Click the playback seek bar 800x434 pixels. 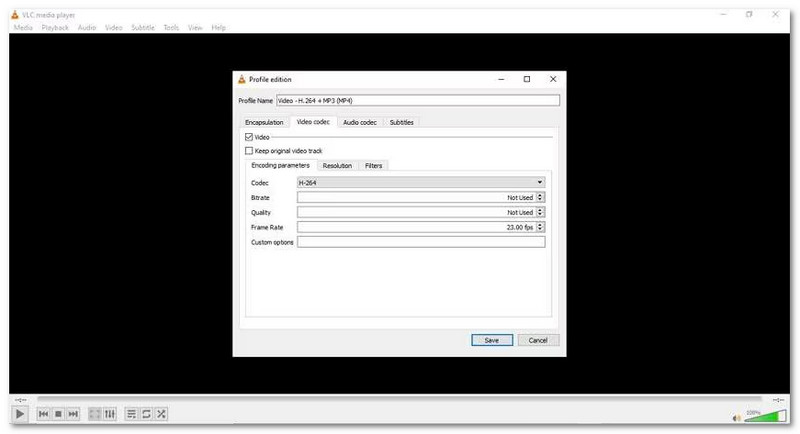coord(399,400)
